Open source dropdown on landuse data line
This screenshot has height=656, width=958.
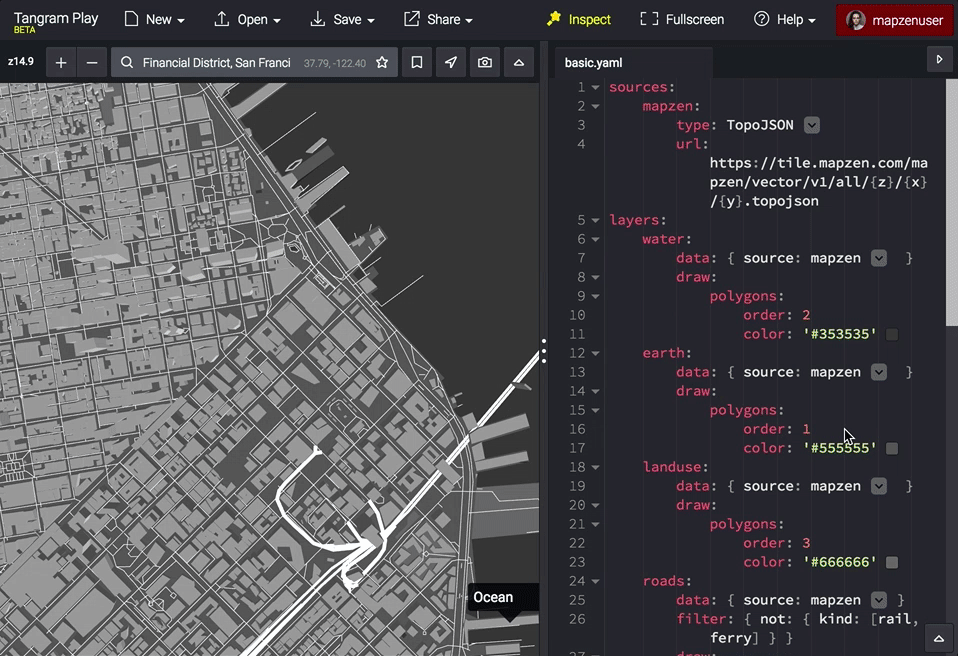coord(879,486)
